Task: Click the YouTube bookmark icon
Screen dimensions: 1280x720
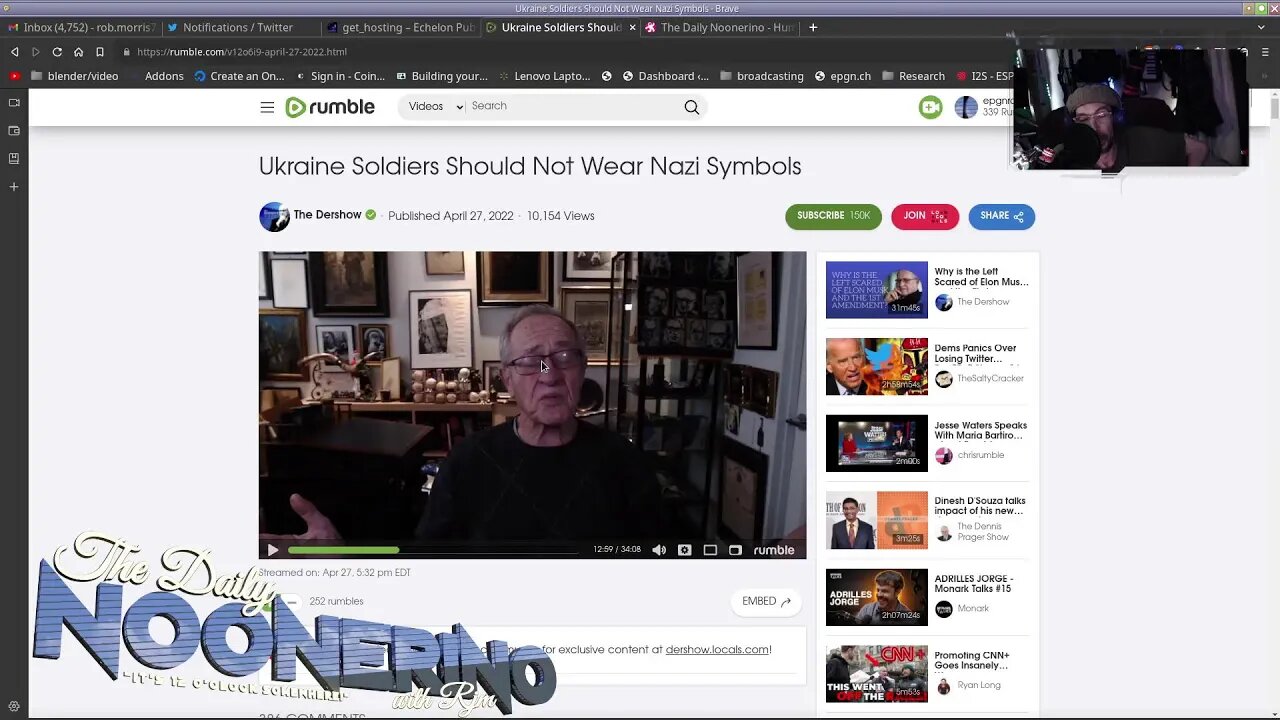Action: click(14, 76)
